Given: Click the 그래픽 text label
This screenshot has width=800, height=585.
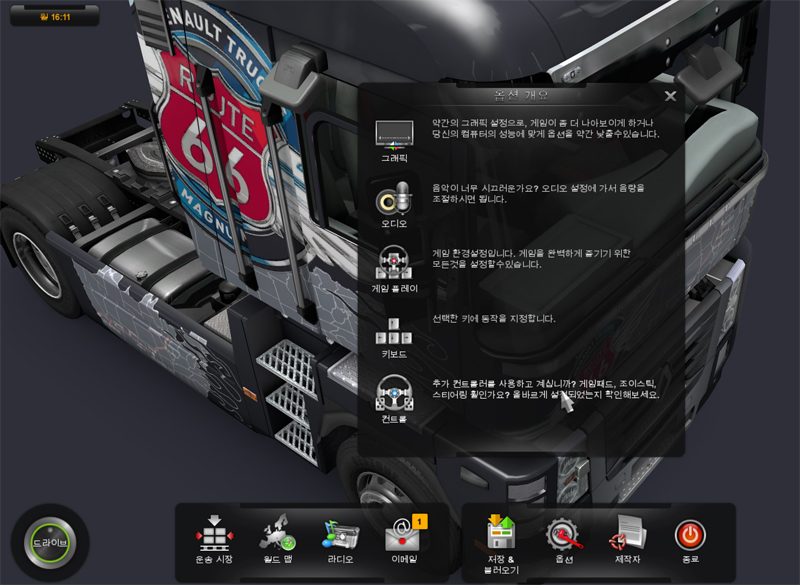Looking at the screenshot, I should [394, 158].
